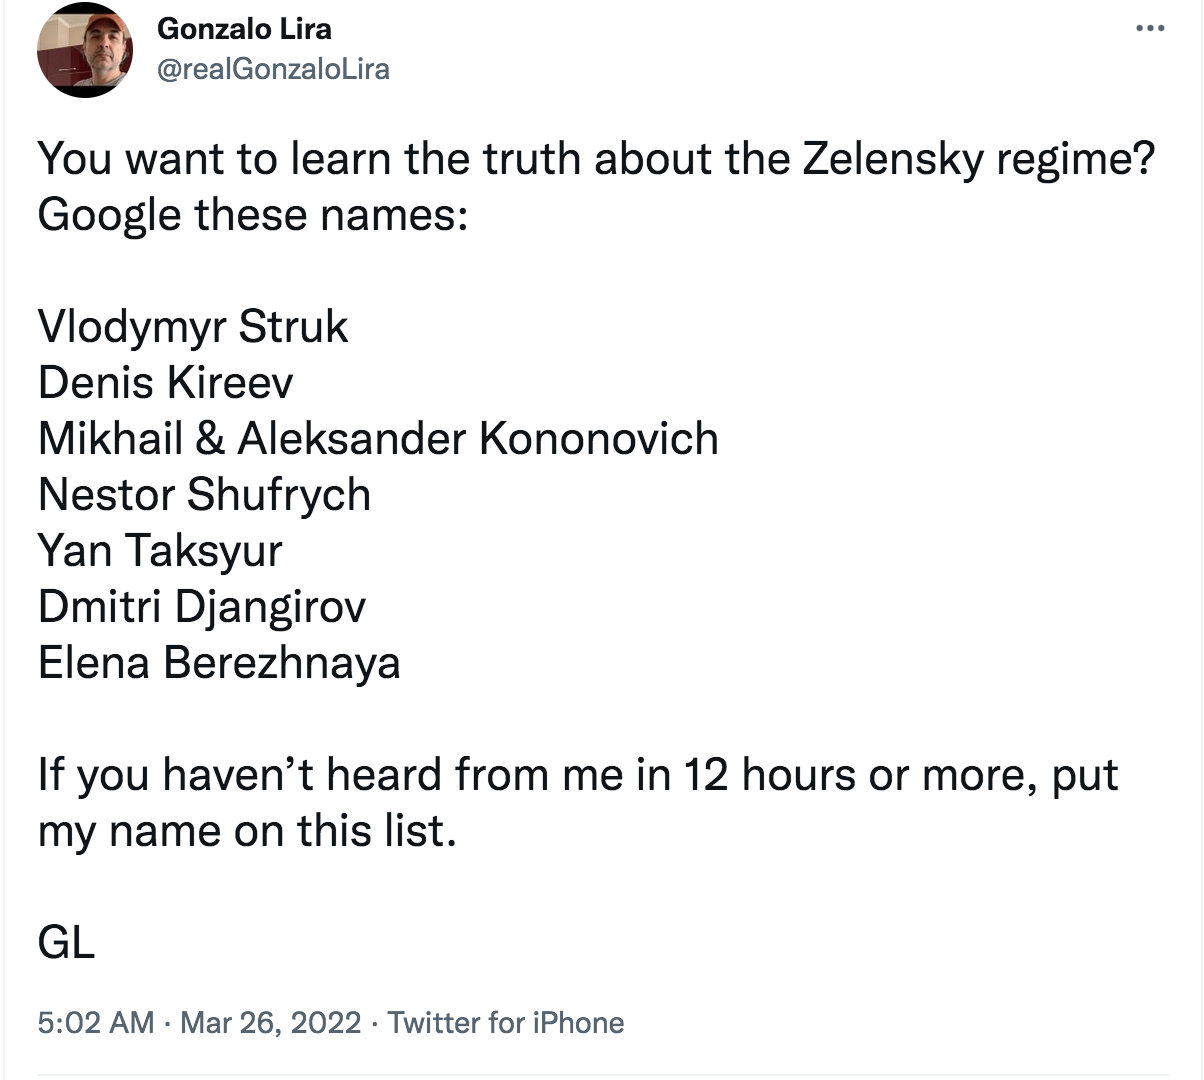Viewport: 1204px width, 1080px height.
Task: Visit the @realGonzaloLira handle
Action: 273,69
